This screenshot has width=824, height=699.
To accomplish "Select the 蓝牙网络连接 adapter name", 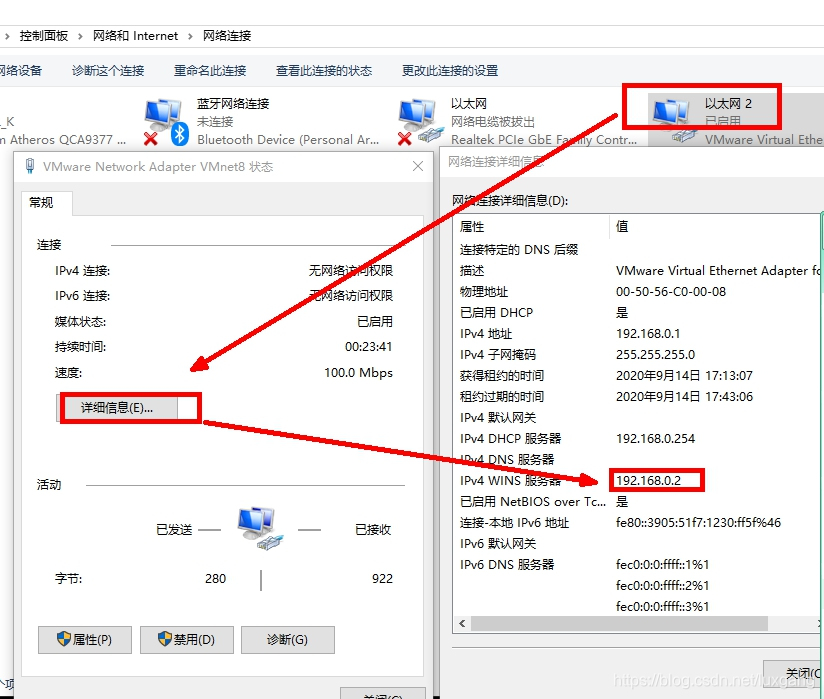I will point(233,104).
